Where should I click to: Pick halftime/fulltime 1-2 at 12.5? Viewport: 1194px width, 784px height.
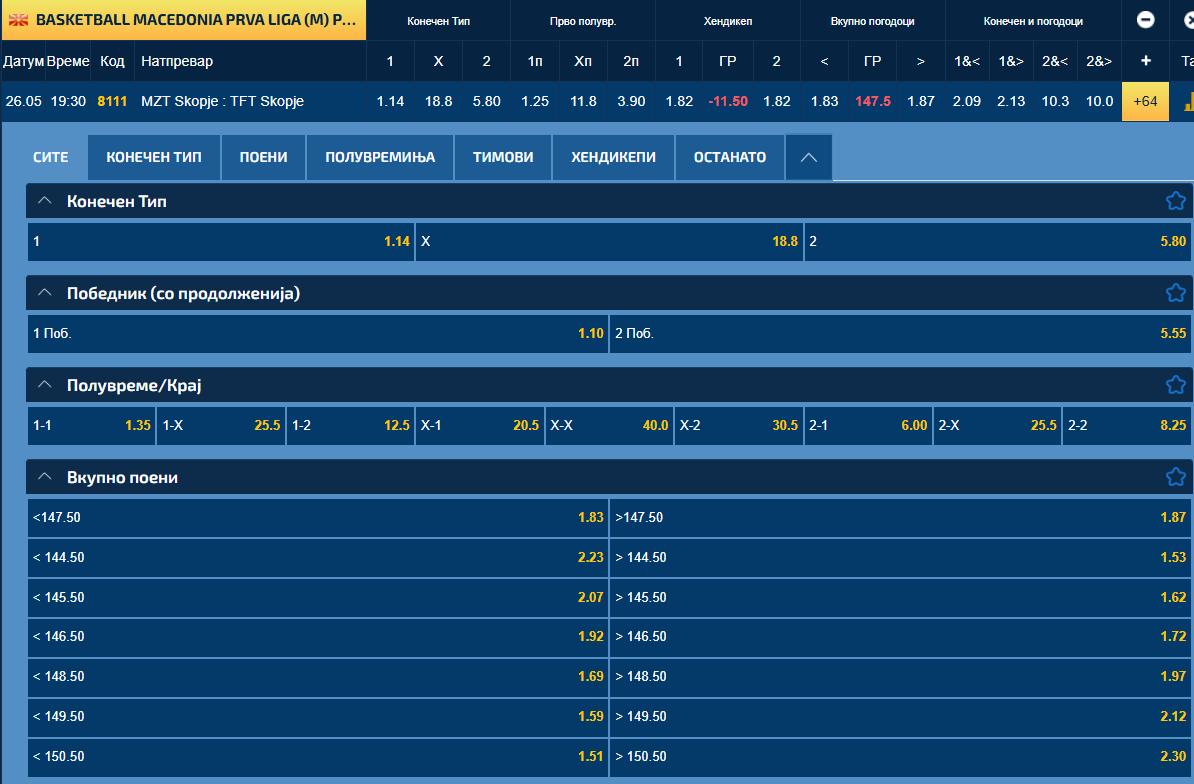(x=350, y=425)
